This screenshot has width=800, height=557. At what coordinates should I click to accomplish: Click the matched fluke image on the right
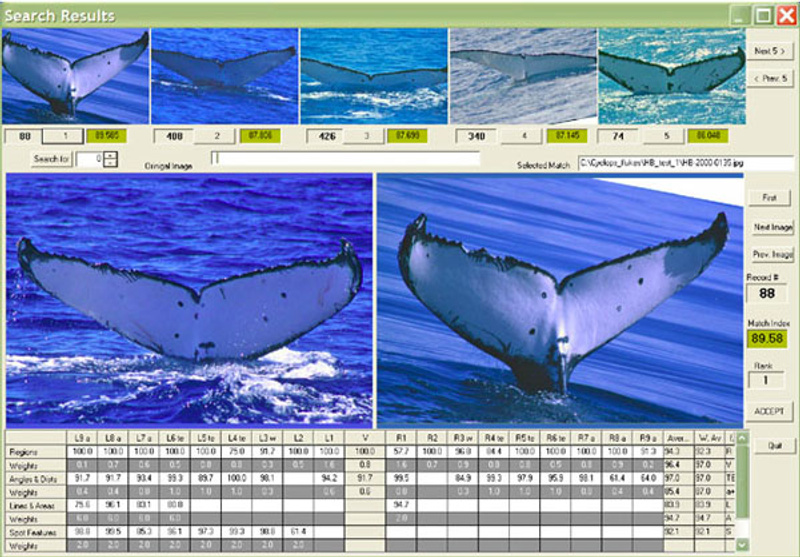560,300
